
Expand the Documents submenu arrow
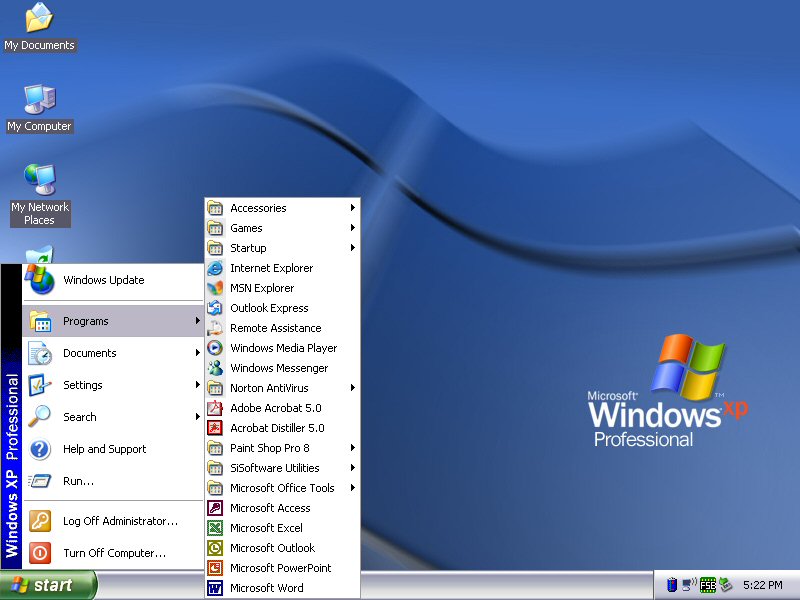coord(197,353)
